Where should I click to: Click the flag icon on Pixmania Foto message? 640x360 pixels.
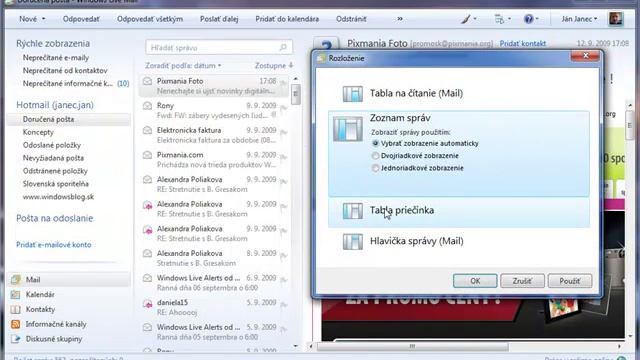283,84
